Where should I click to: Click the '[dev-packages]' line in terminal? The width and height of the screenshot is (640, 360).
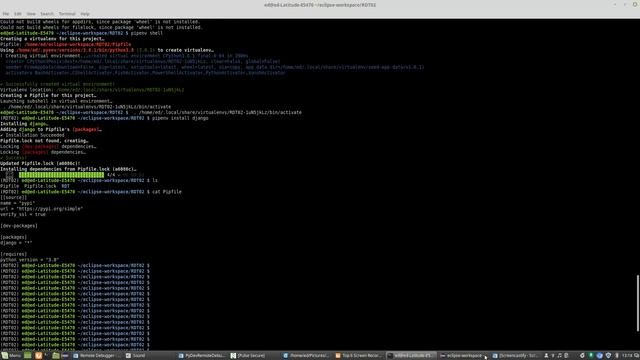pos(19,226)
